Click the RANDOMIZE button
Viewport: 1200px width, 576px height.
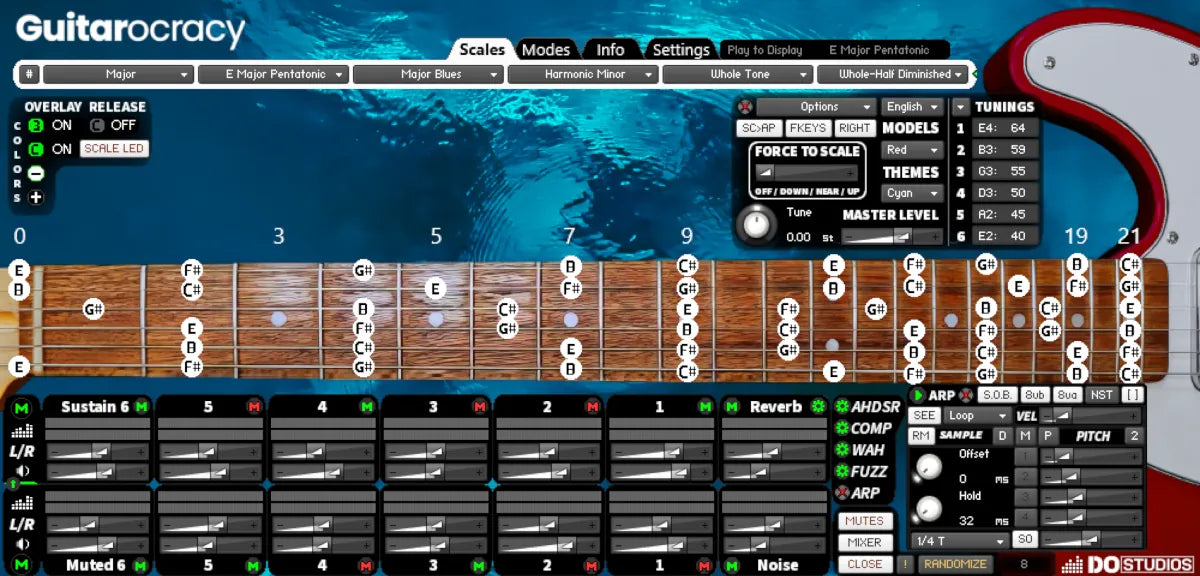point(956,564)
